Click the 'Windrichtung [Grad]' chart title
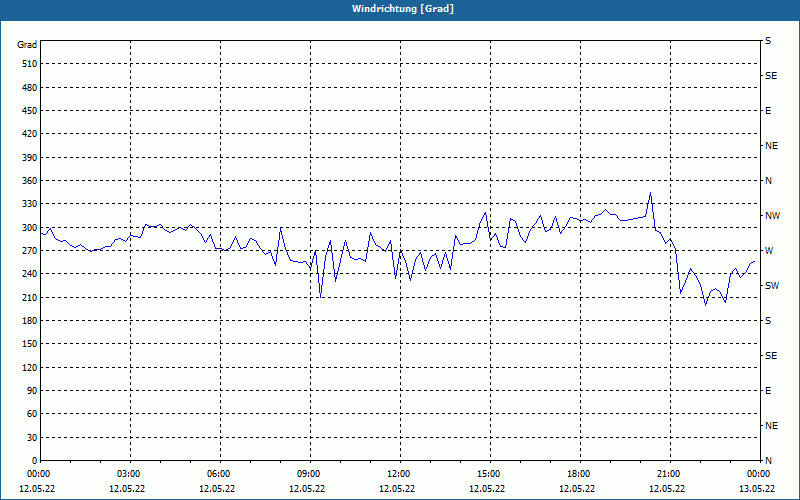The image size is (800, 500). (403, 9)
